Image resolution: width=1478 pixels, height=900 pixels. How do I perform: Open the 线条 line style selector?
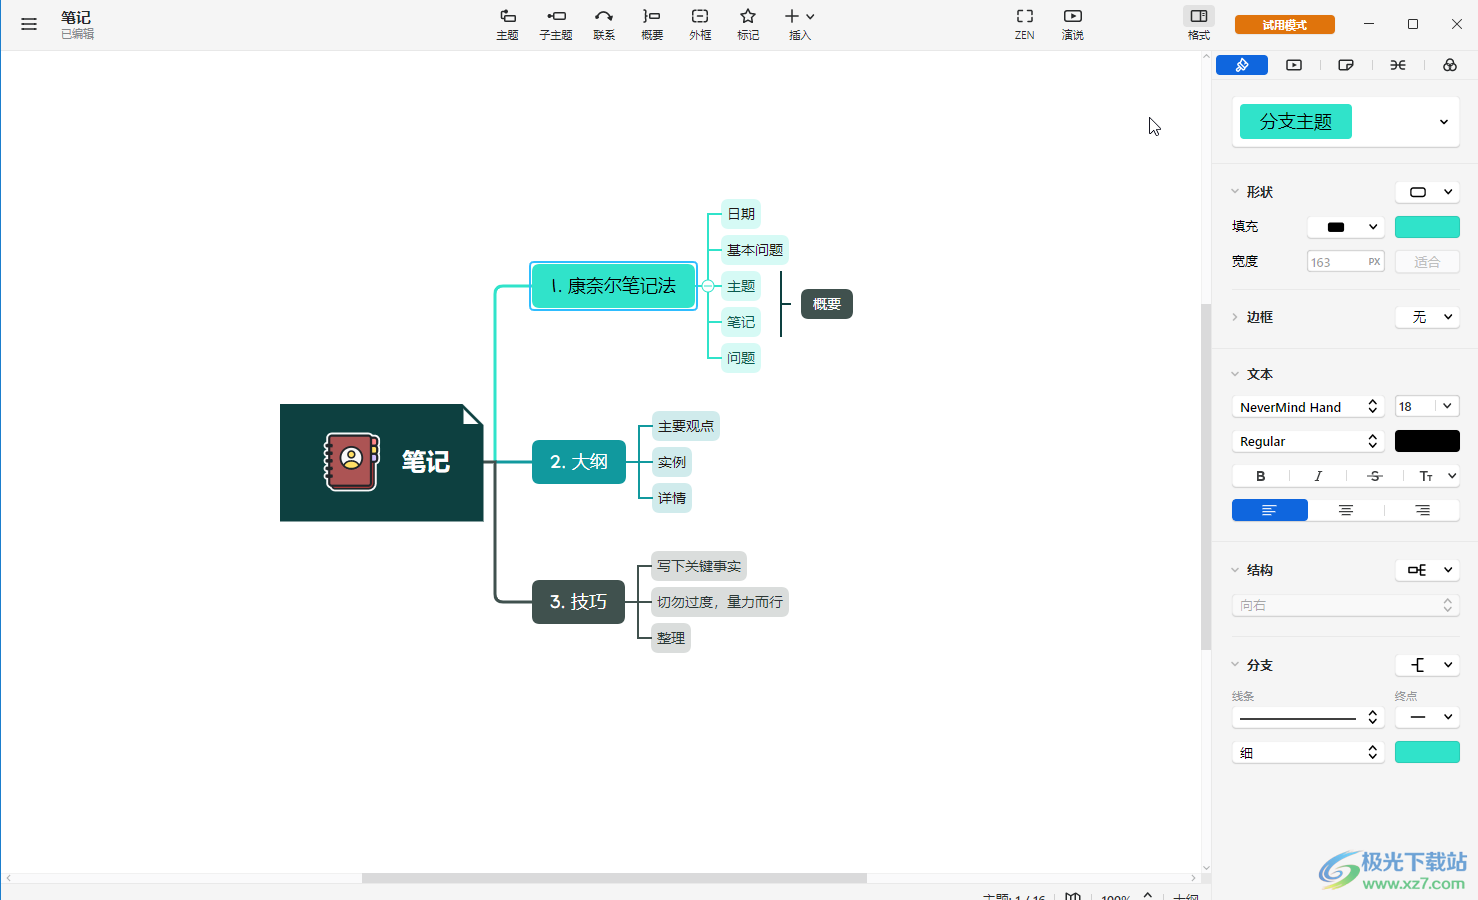(1308, 717)
